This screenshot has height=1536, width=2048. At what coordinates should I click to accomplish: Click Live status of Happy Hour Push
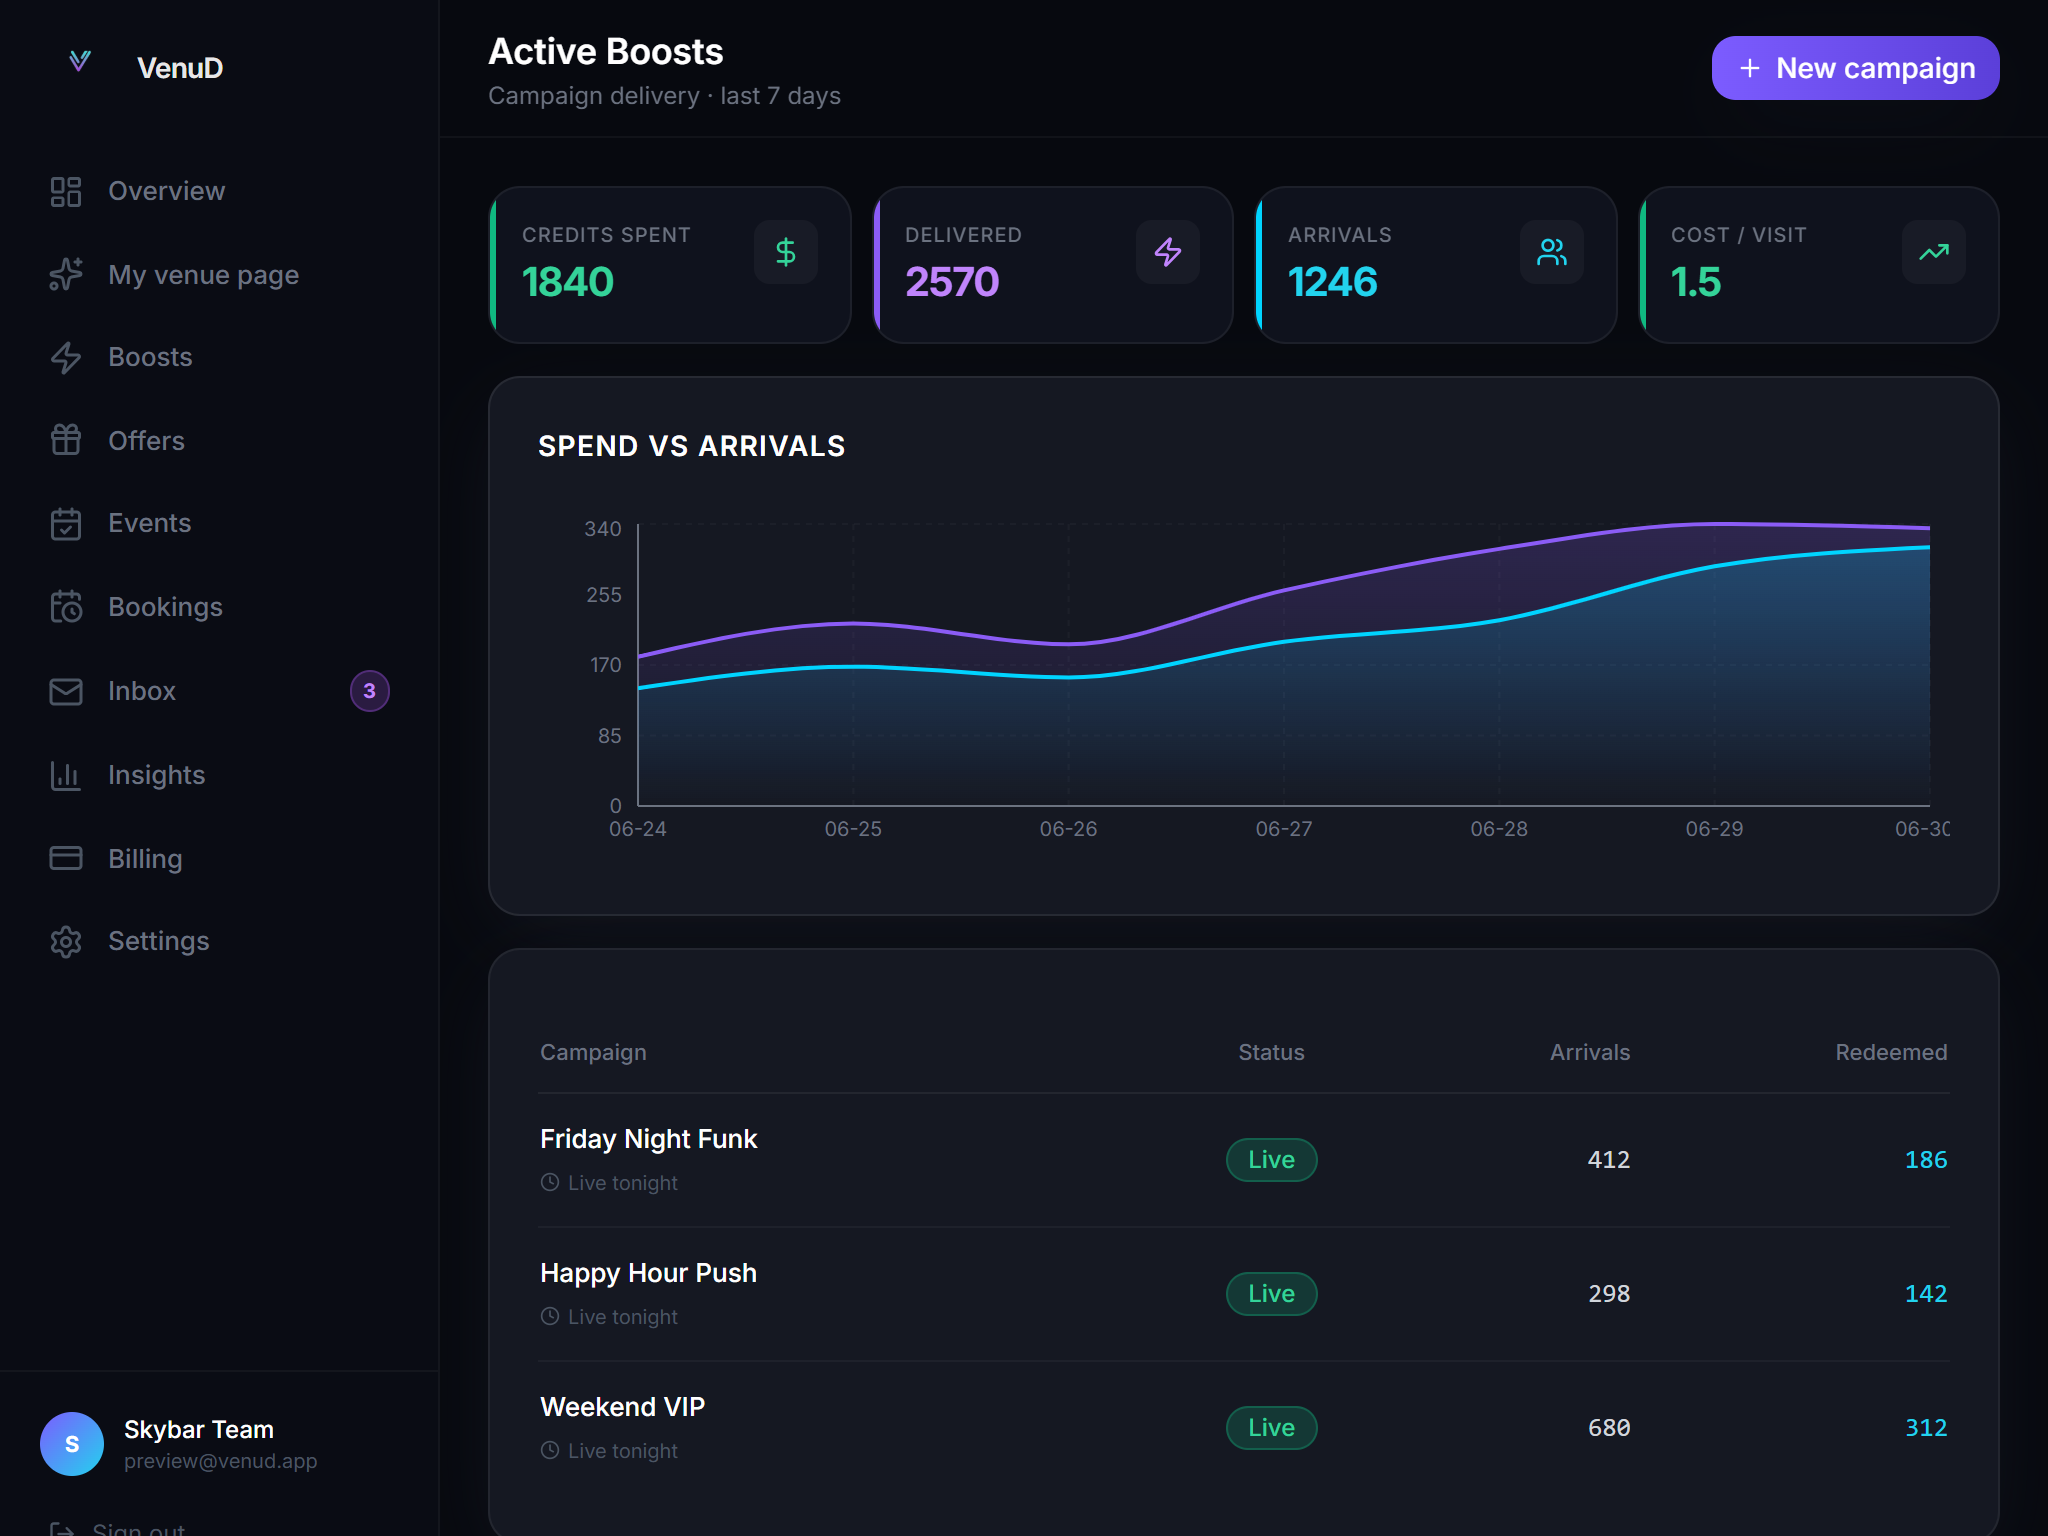point(1272,1294)
